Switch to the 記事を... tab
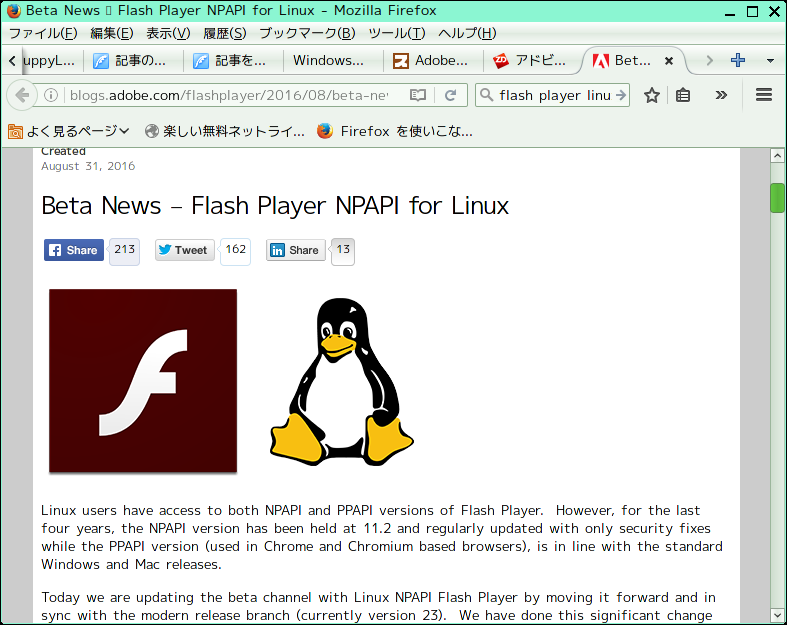The height and width of the screenshot is (625, 787). [234, 61]
